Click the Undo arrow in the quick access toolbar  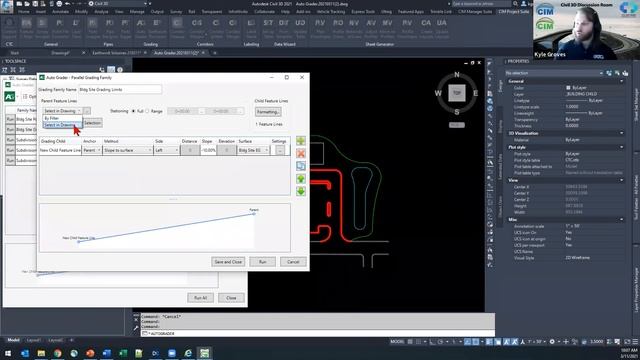[67, 4]
